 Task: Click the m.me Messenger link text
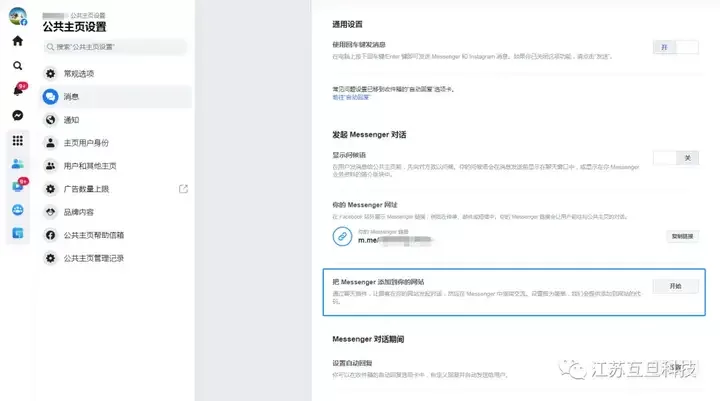[395, 240]
